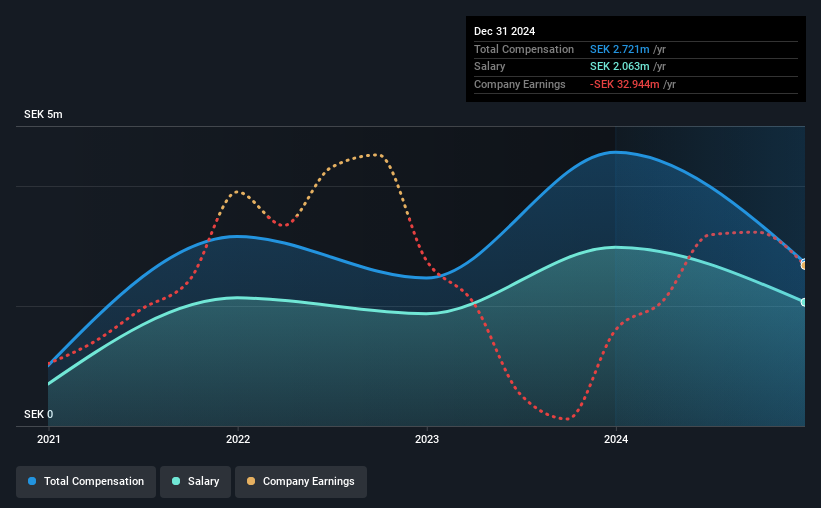Click the Salary tooltip row label
This screenshot has width=821, height=508.
[x=490, y=67]
